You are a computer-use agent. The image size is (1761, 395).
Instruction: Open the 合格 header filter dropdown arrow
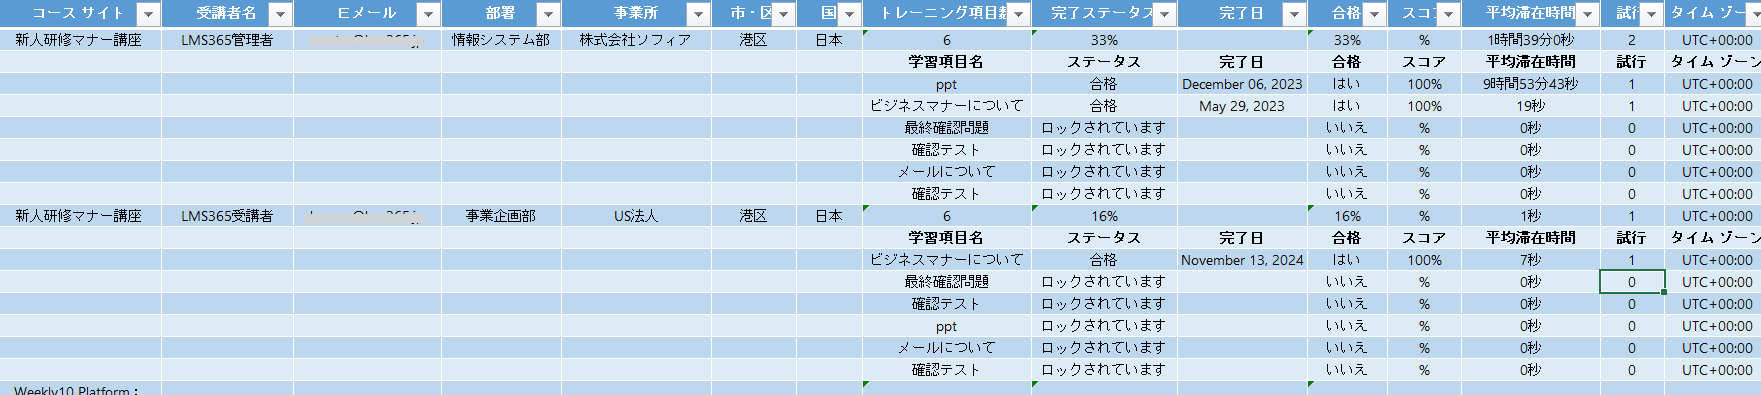pyautogui.click(x=1374, y=14)
